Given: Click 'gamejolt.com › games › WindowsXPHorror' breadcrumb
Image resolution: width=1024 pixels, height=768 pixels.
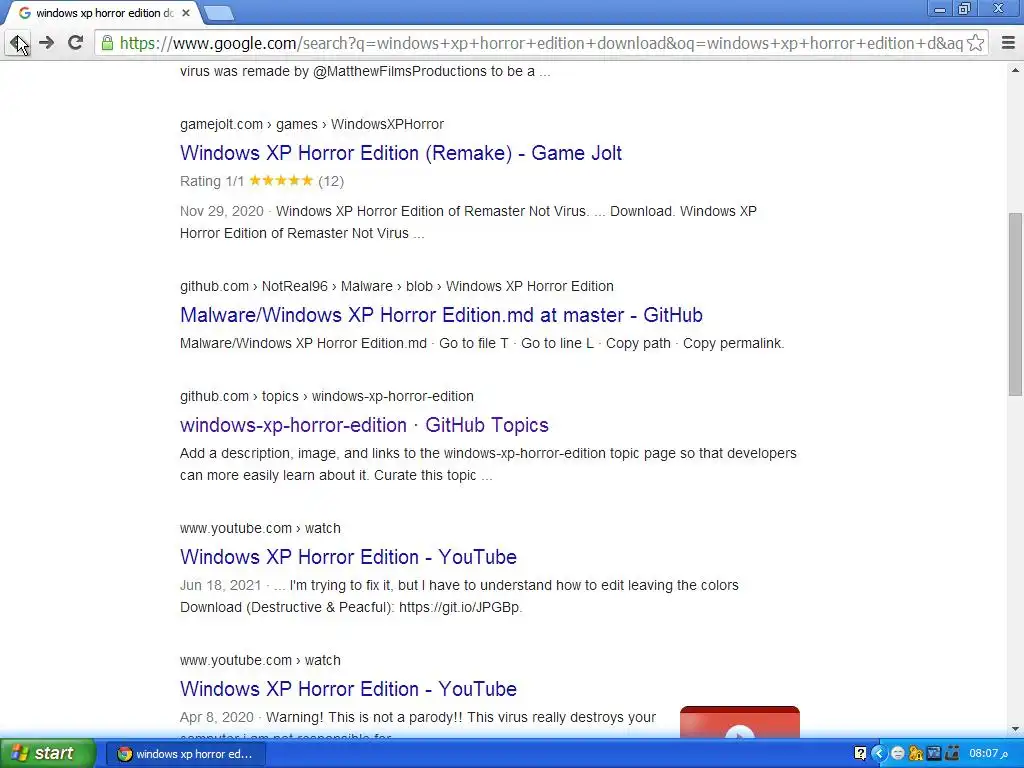Looking at the screenshot, I should (312, 124).
